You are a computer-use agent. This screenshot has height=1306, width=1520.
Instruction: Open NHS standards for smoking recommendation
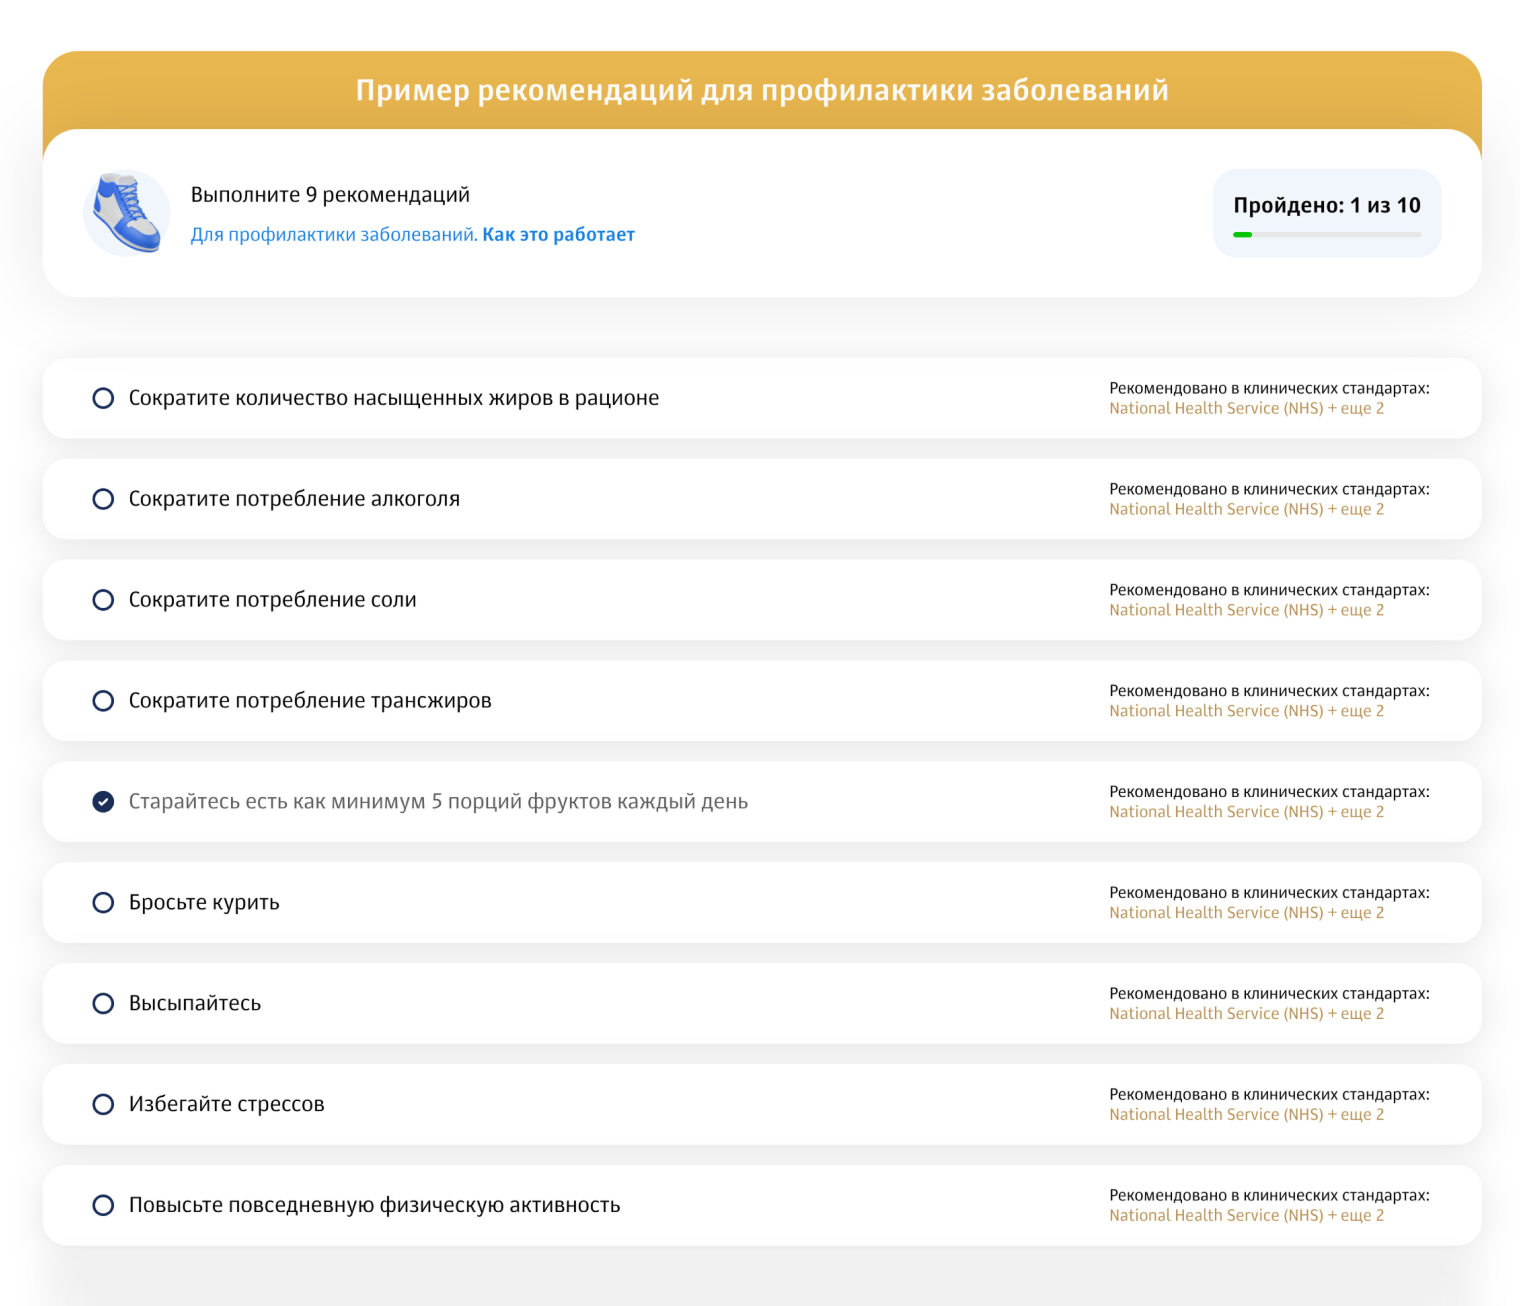coord(1247,912)
